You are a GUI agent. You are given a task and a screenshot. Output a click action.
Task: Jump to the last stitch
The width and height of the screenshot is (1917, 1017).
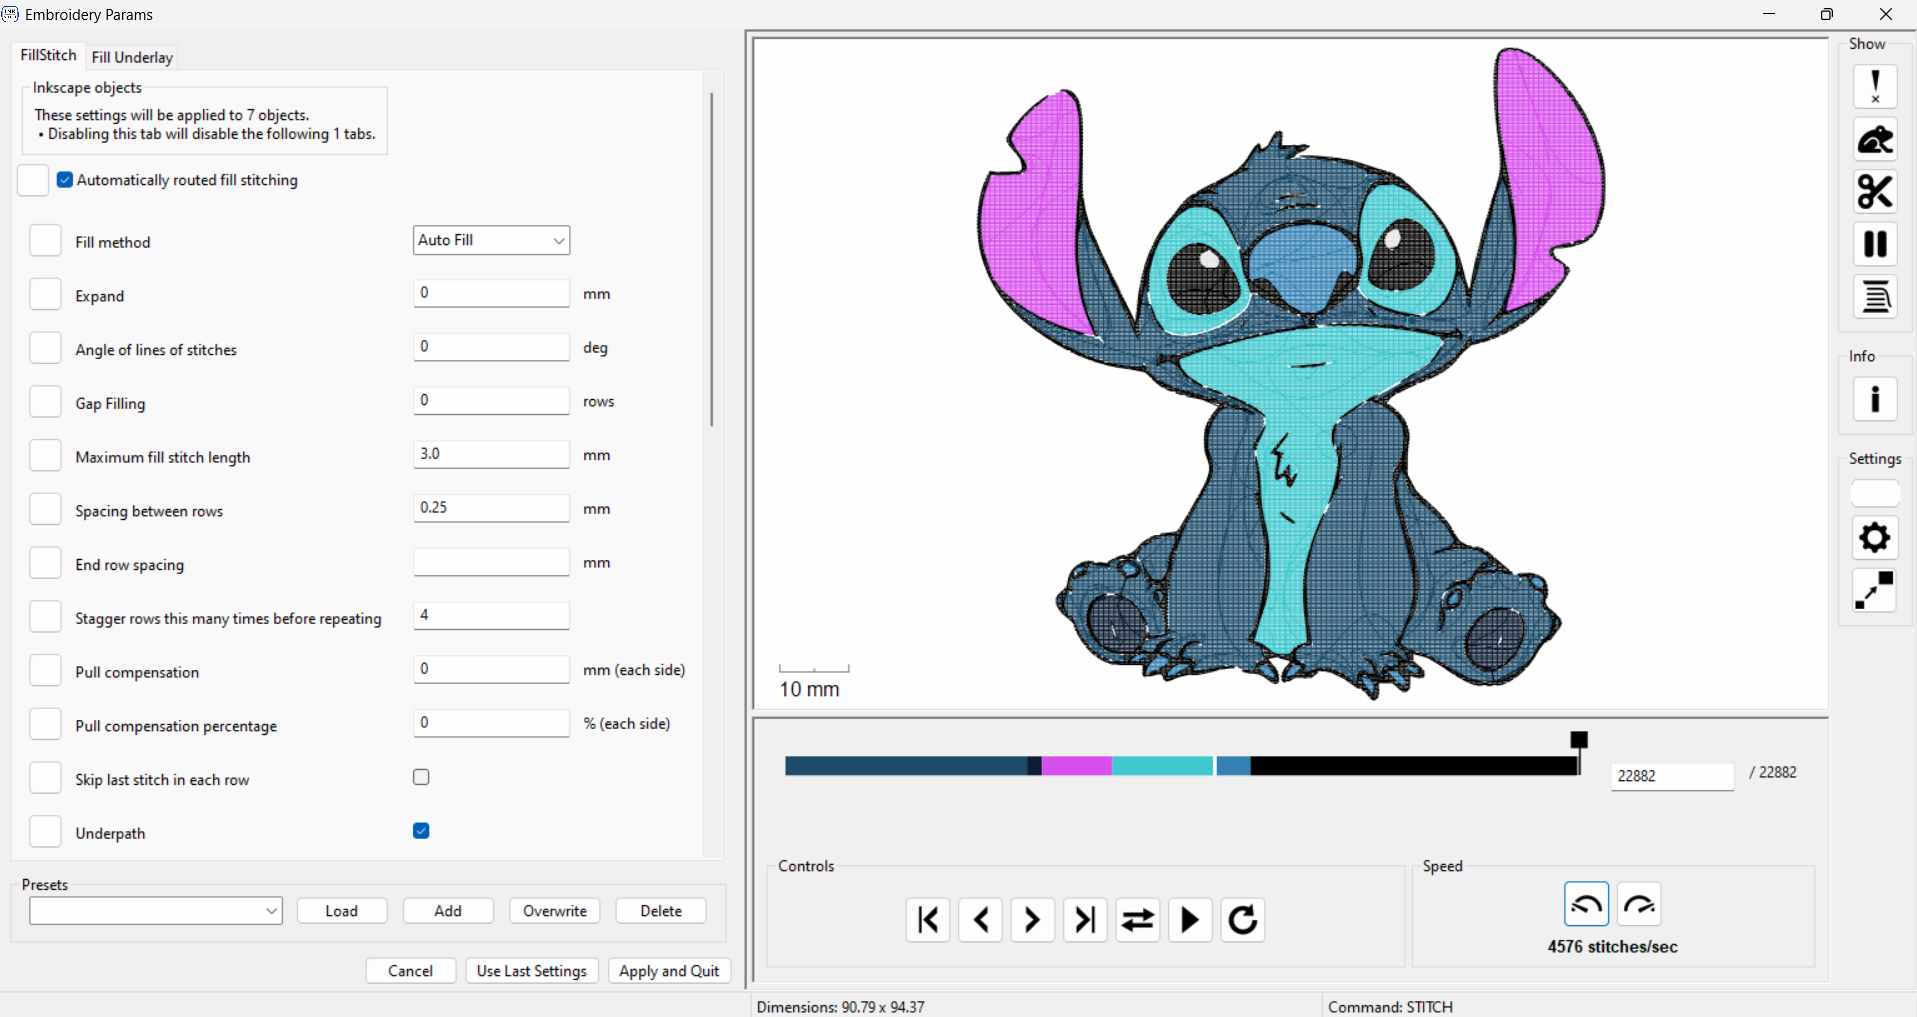click(1085, 920)
